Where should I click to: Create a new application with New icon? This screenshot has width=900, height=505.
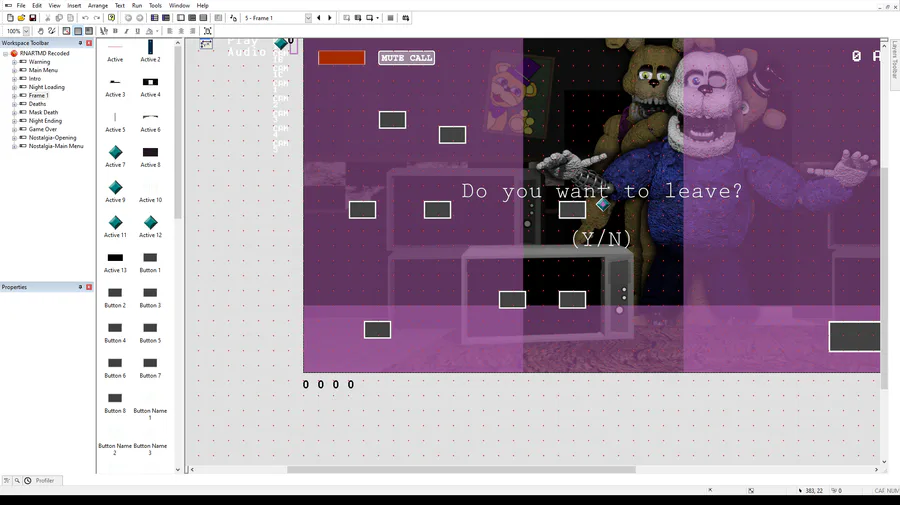click(10, 18)
